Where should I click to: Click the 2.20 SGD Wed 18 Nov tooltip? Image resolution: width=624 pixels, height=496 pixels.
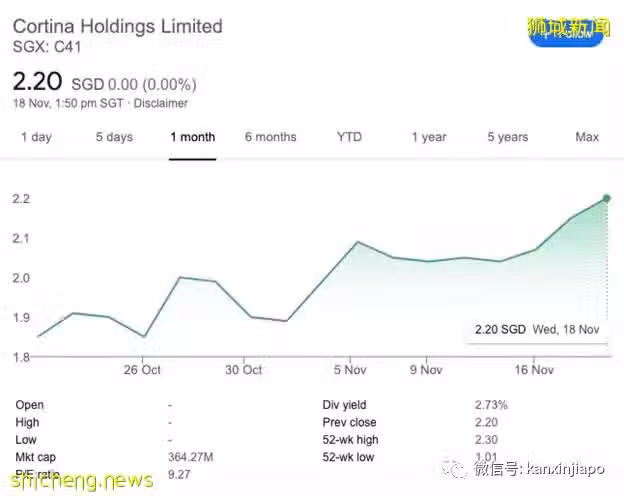pos(536,330)
